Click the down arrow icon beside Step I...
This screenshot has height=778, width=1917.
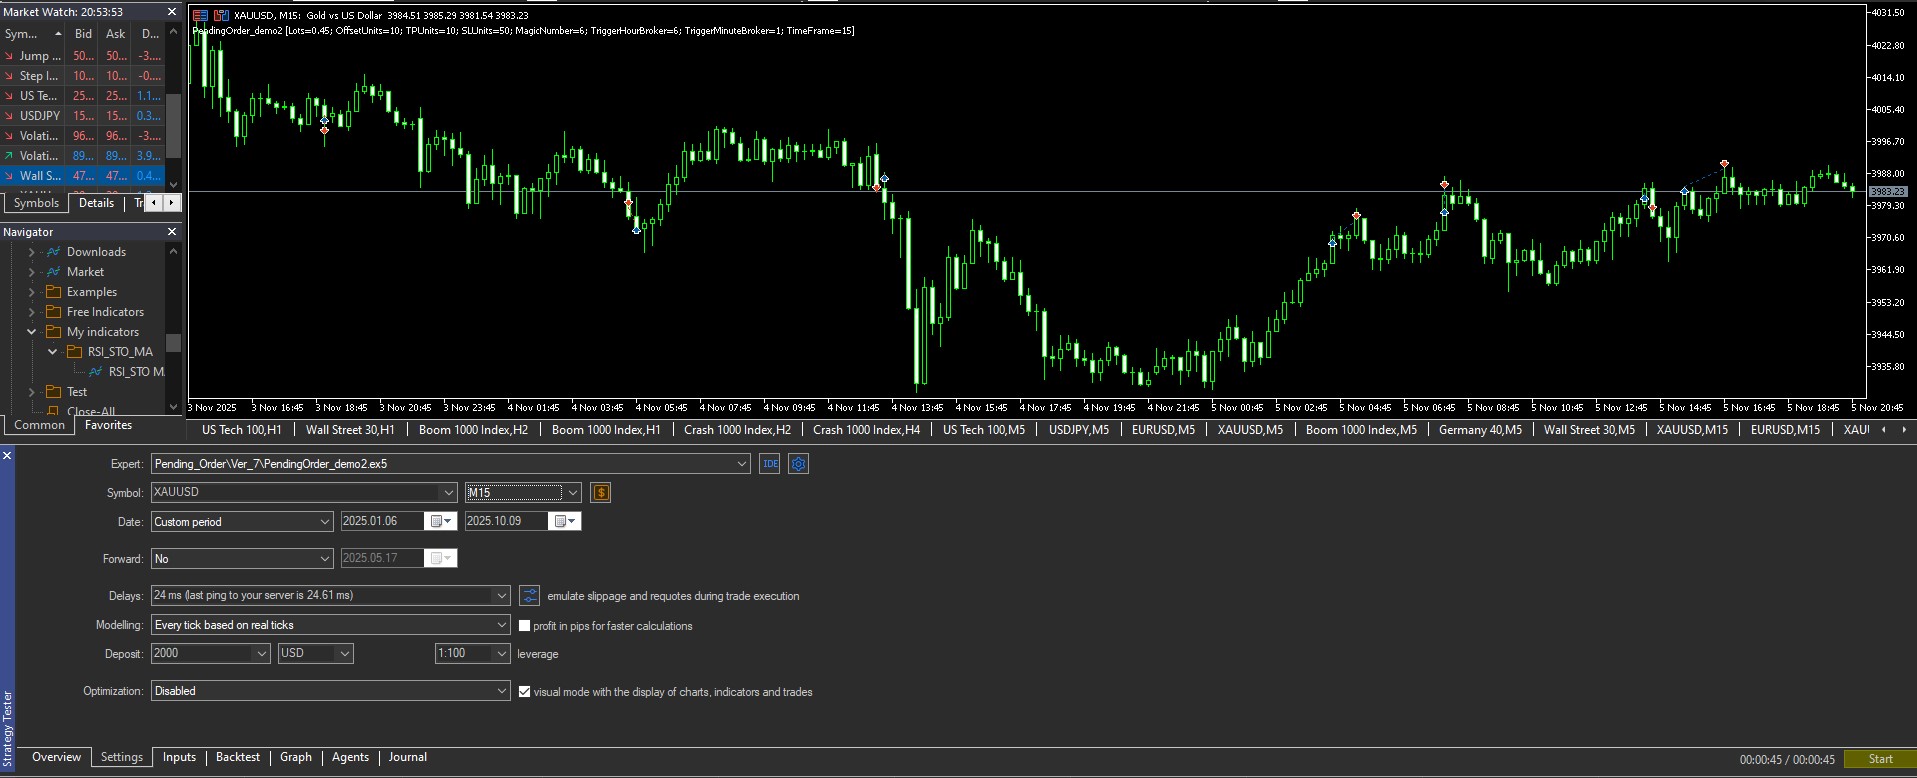[9, 76]
